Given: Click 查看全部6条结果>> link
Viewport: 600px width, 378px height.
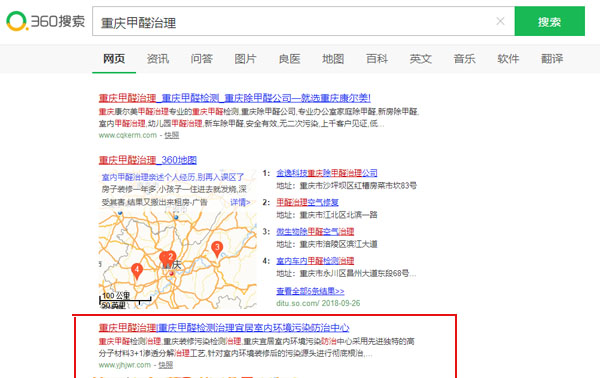Looking at the screenshot, I should [310, 291].
